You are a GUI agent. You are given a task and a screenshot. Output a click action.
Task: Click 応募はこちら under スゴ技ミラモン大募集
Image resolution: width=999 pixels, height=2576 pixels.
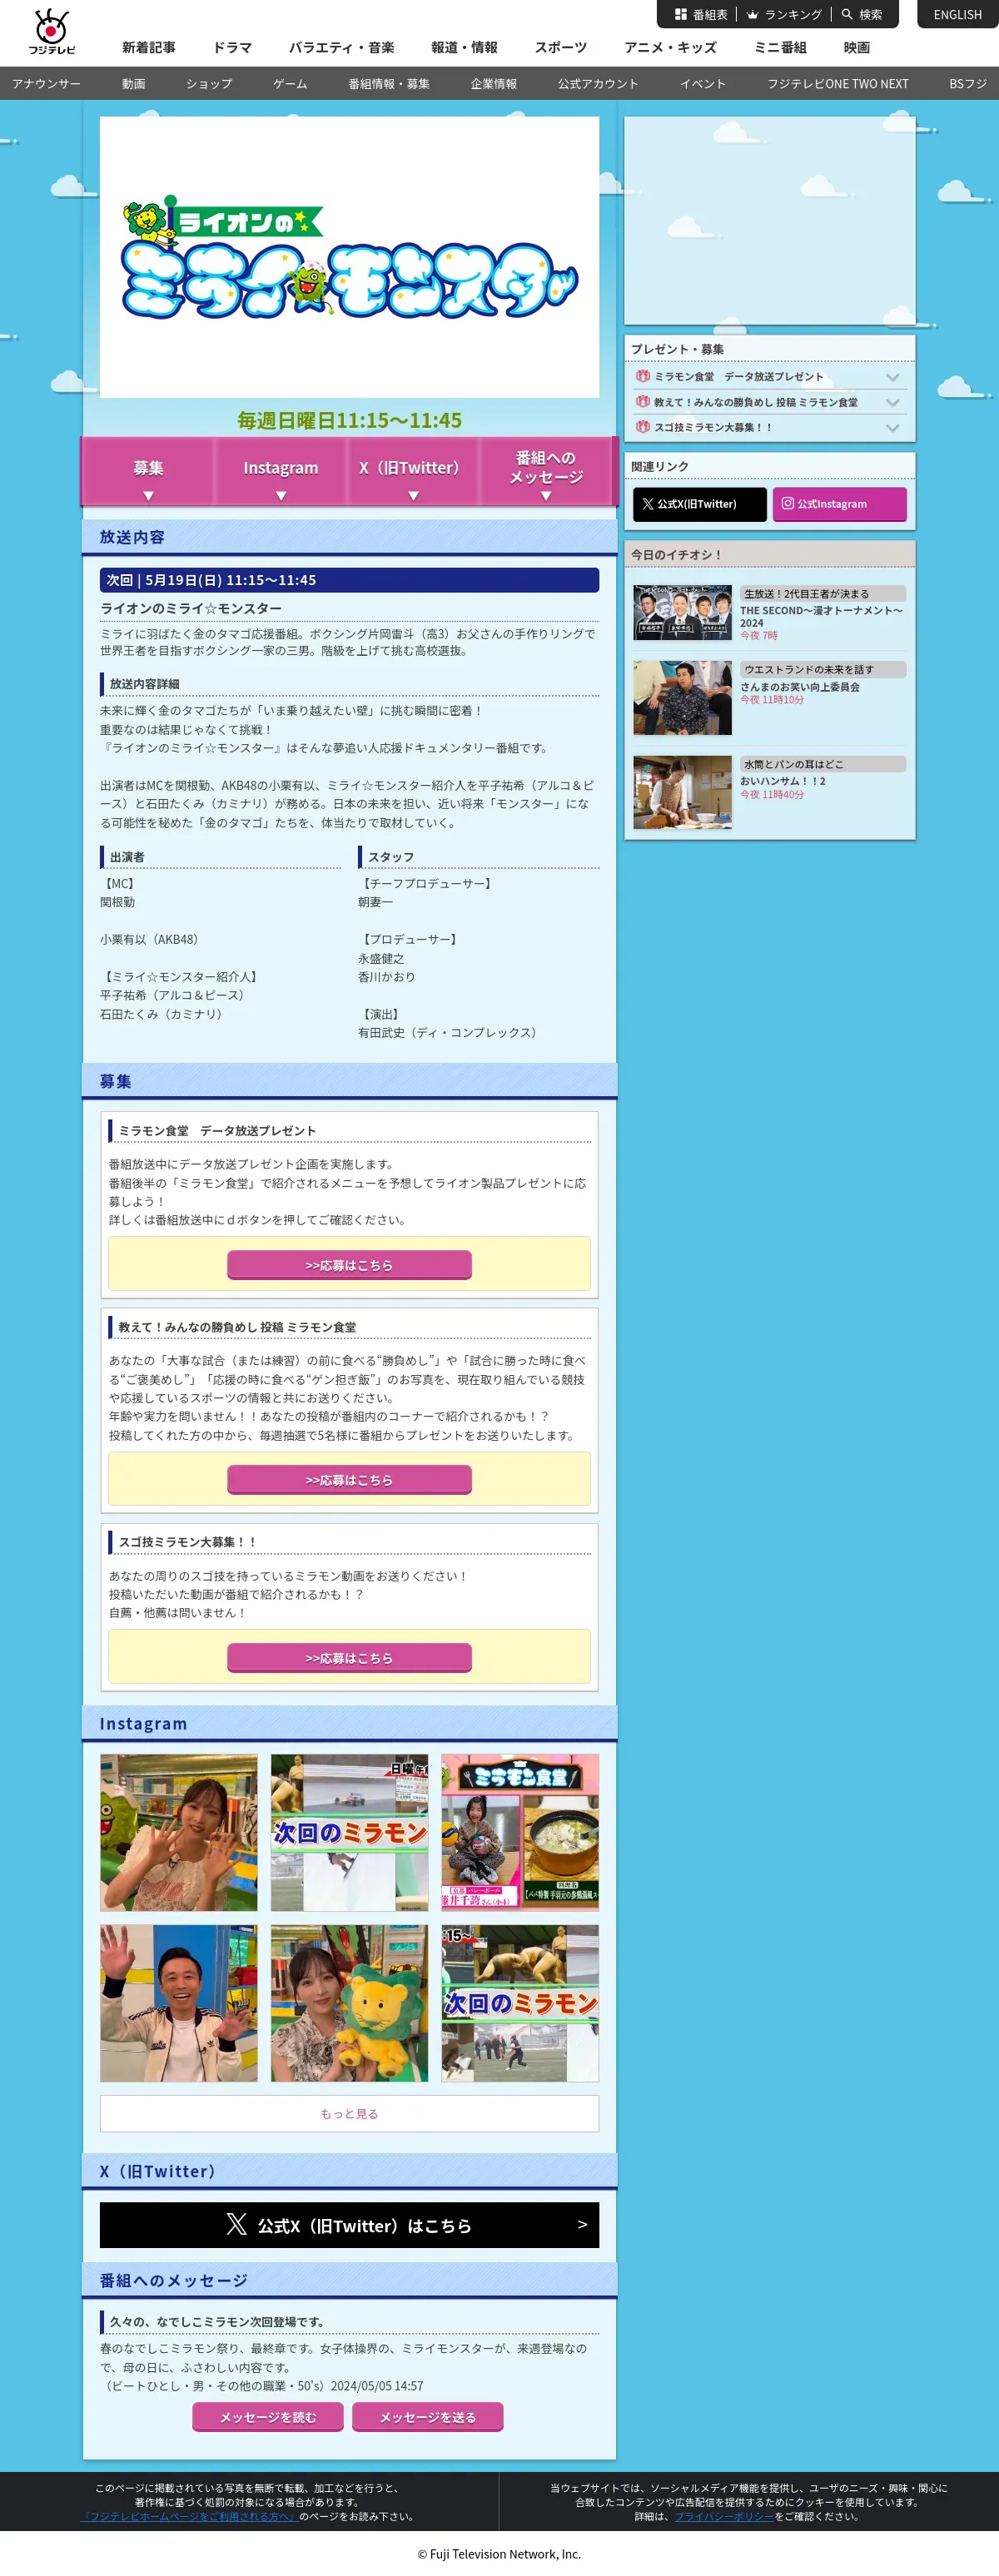pos(349,1658)
